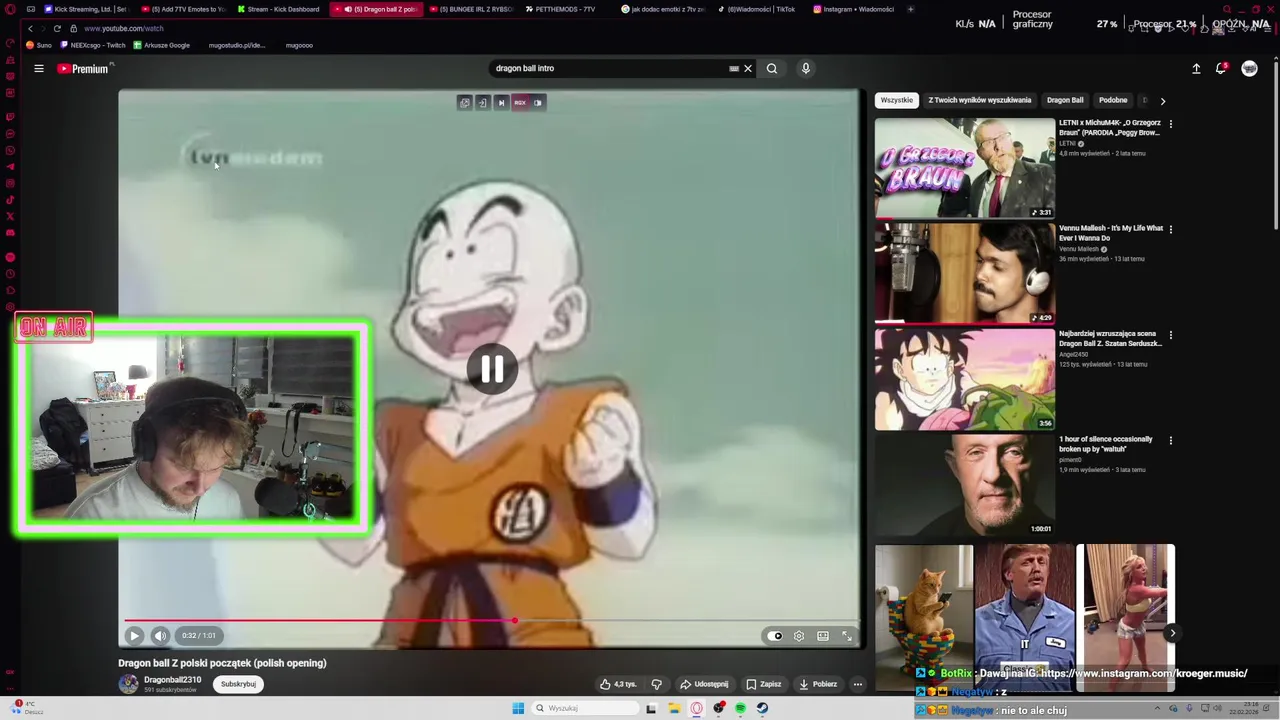Enter fullscreen mode

[x=847, y=636]
